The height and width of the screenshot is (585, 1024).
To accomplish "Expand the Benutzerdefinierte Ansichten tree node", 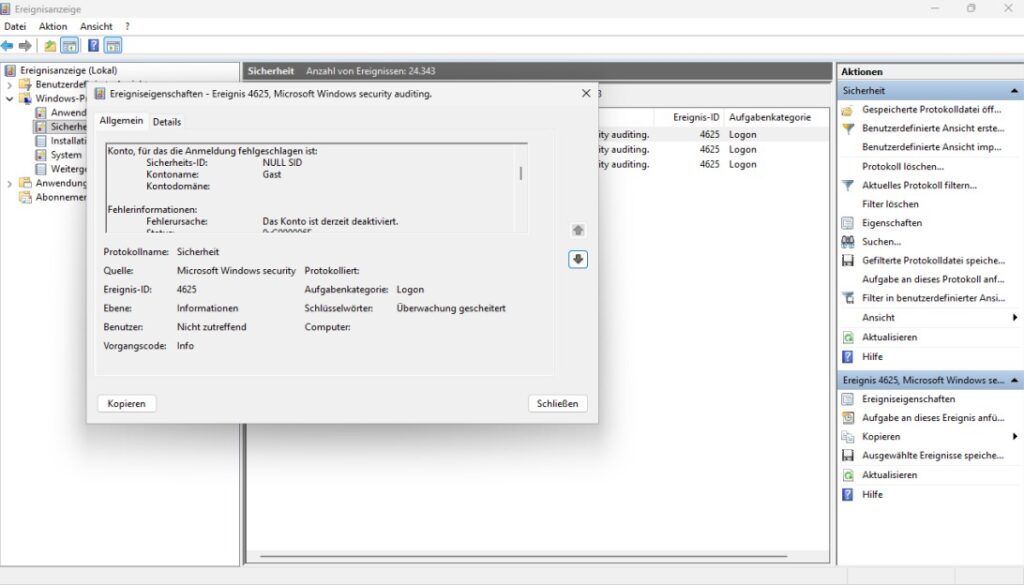I will tap(10, 85).
